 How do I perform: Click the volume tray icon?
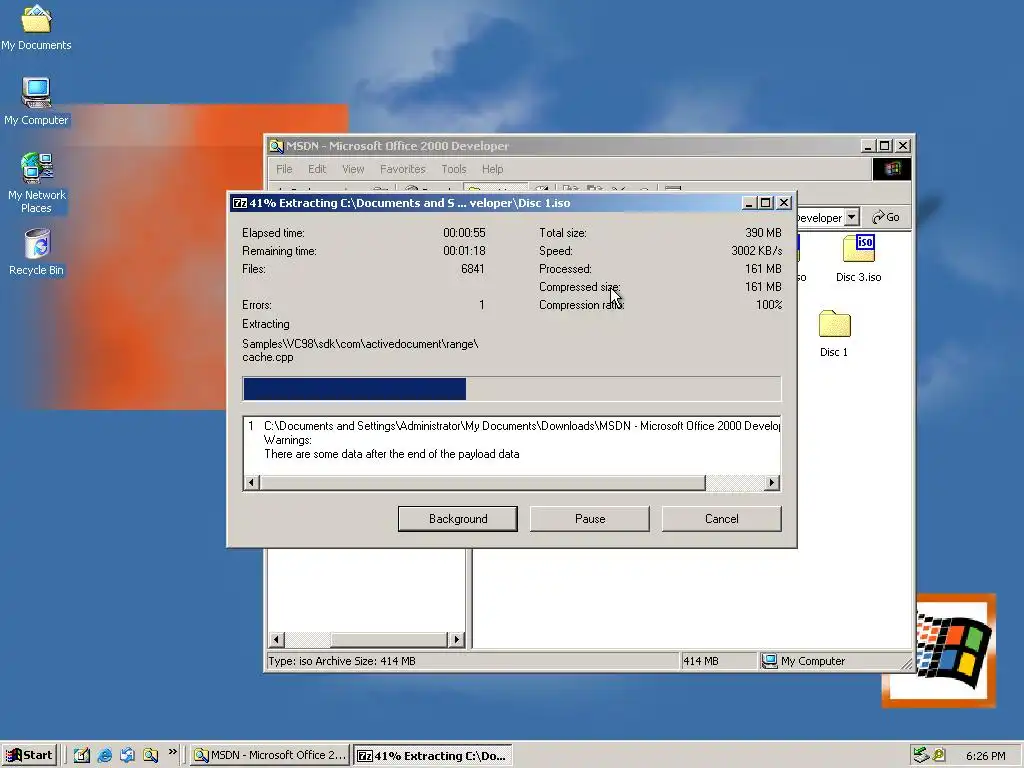[939, 755]
